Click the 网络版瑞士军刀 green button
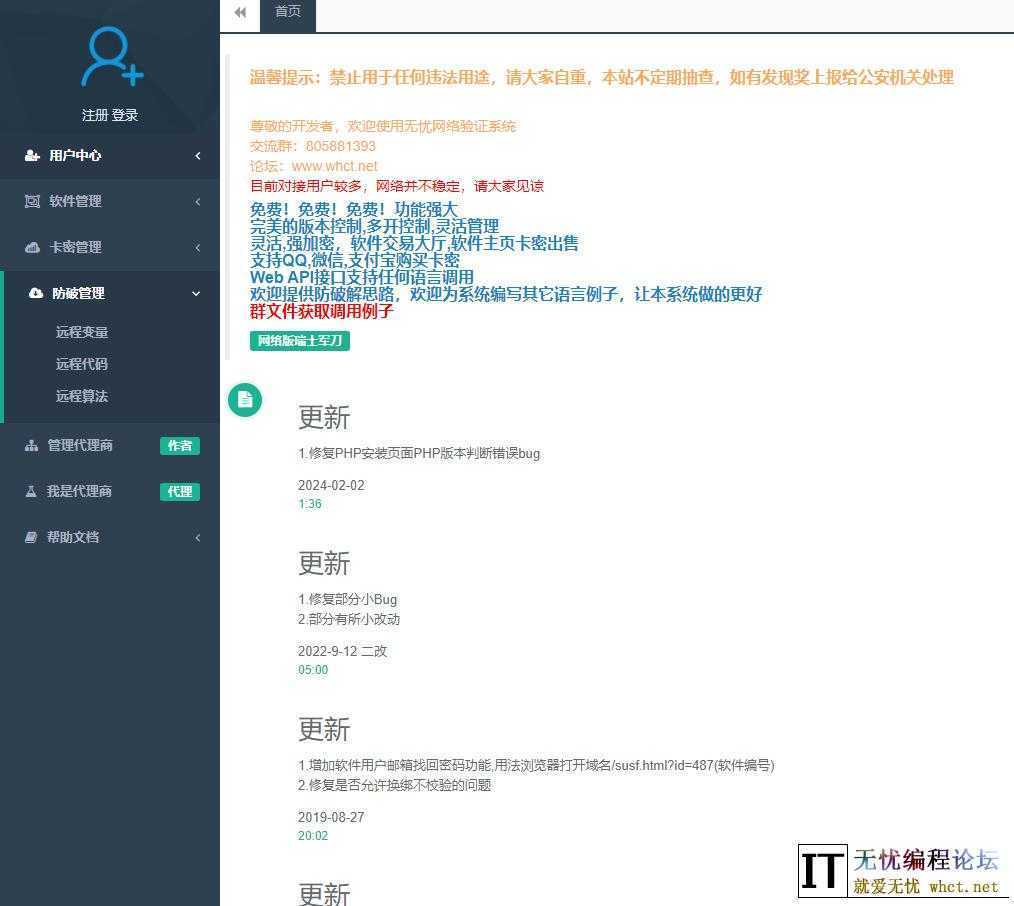The width and height of the screenshot is (1014, 906). [300, 341]
